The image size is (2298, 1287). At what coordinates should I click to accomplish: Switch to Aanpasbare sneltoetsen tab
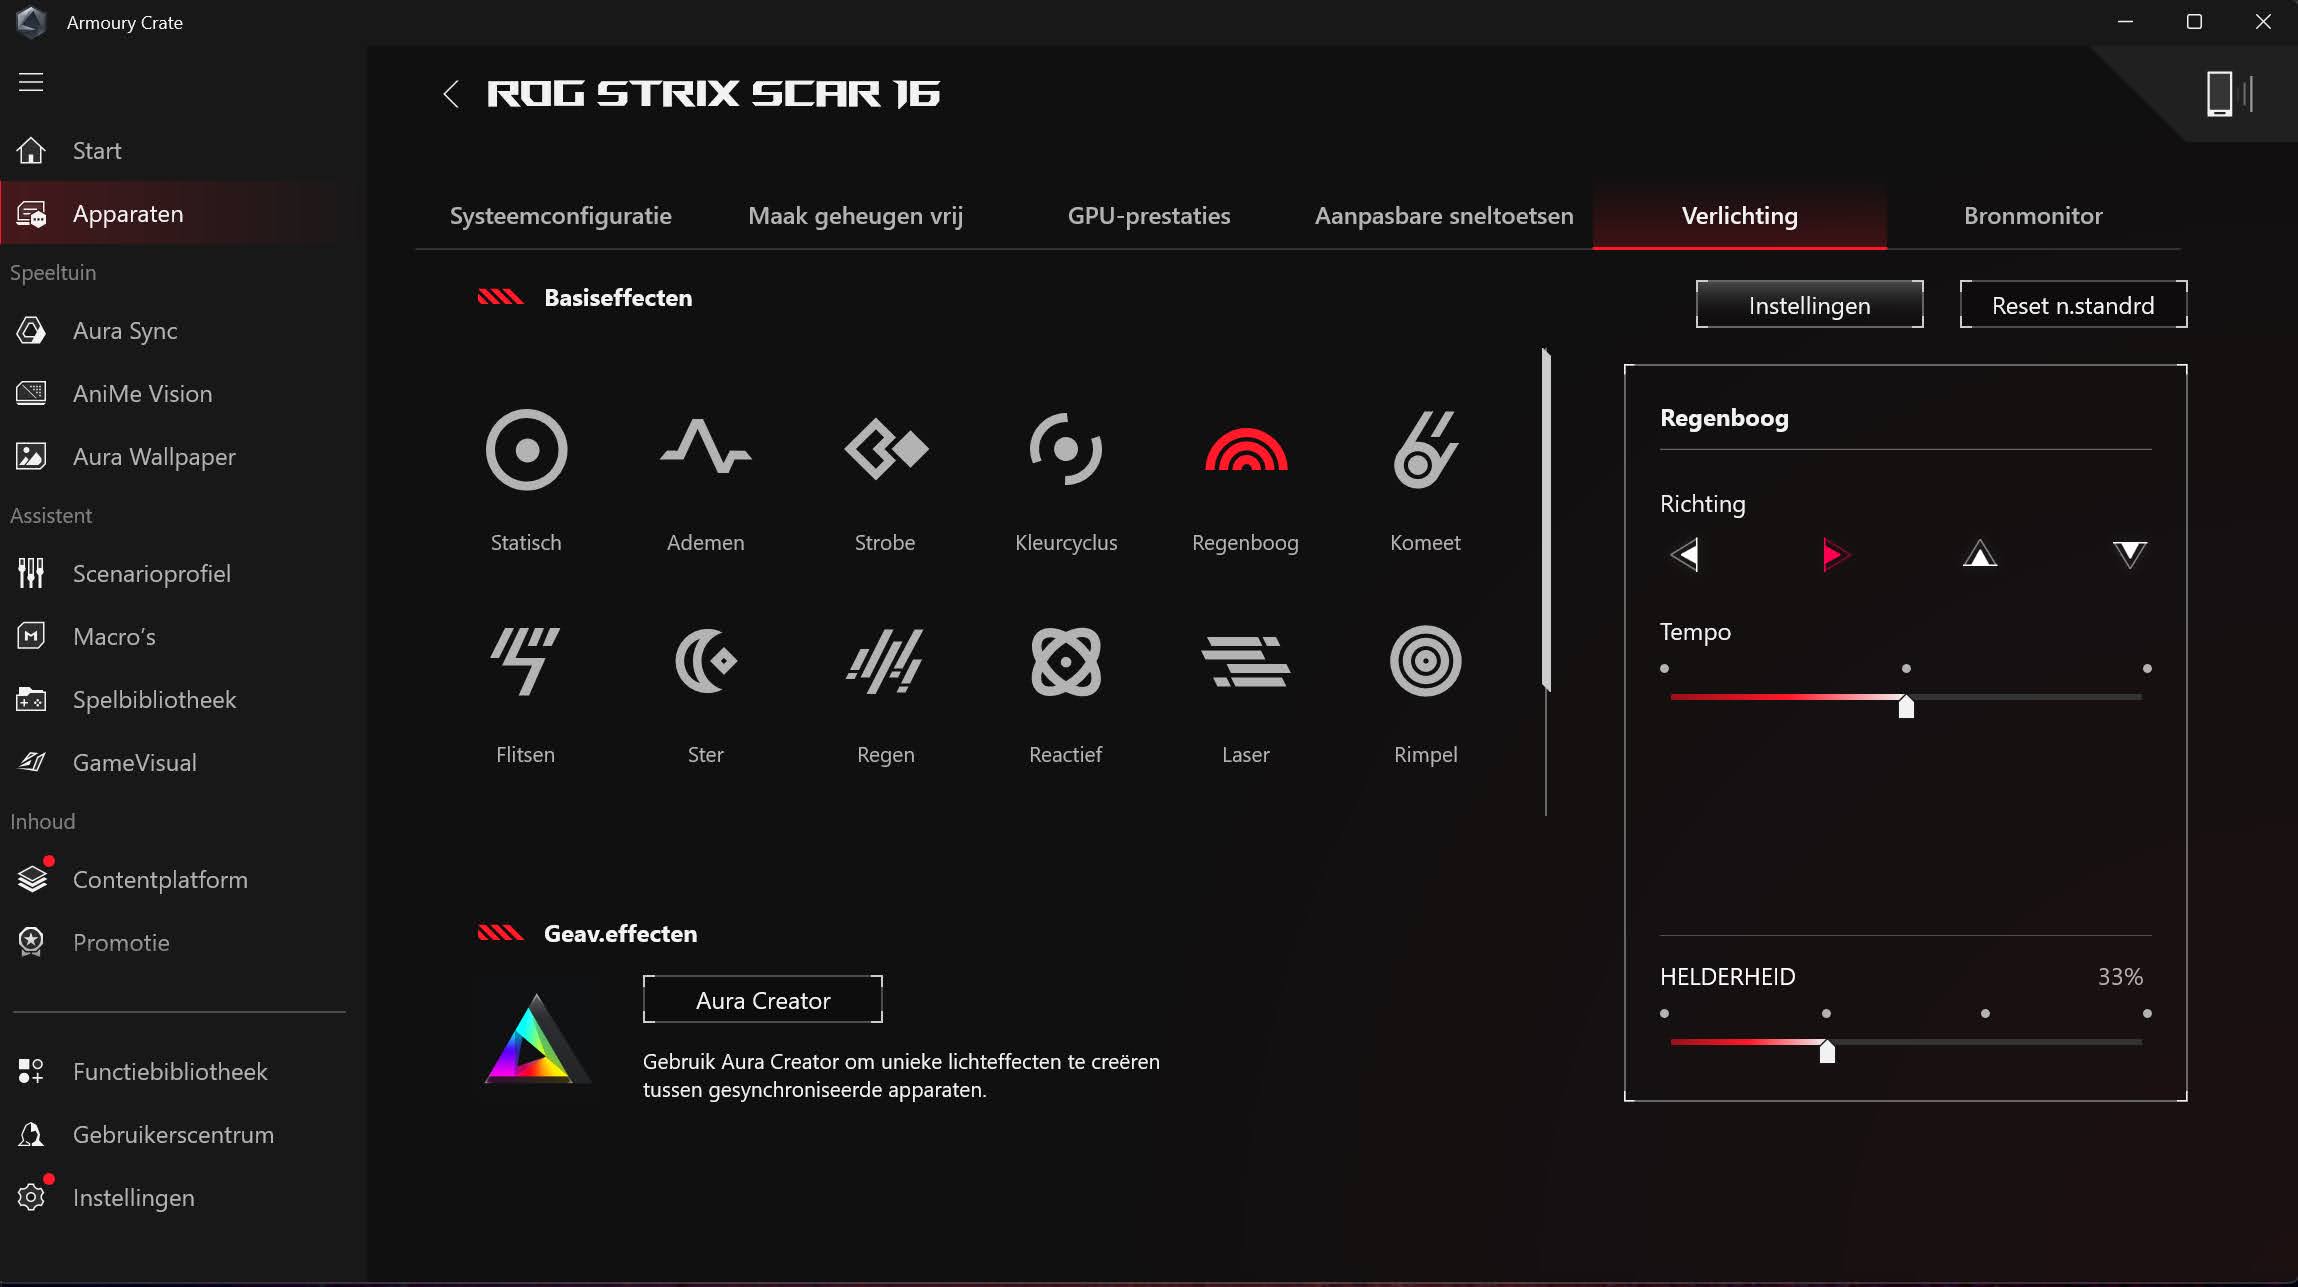click(x=1444, y=216)
